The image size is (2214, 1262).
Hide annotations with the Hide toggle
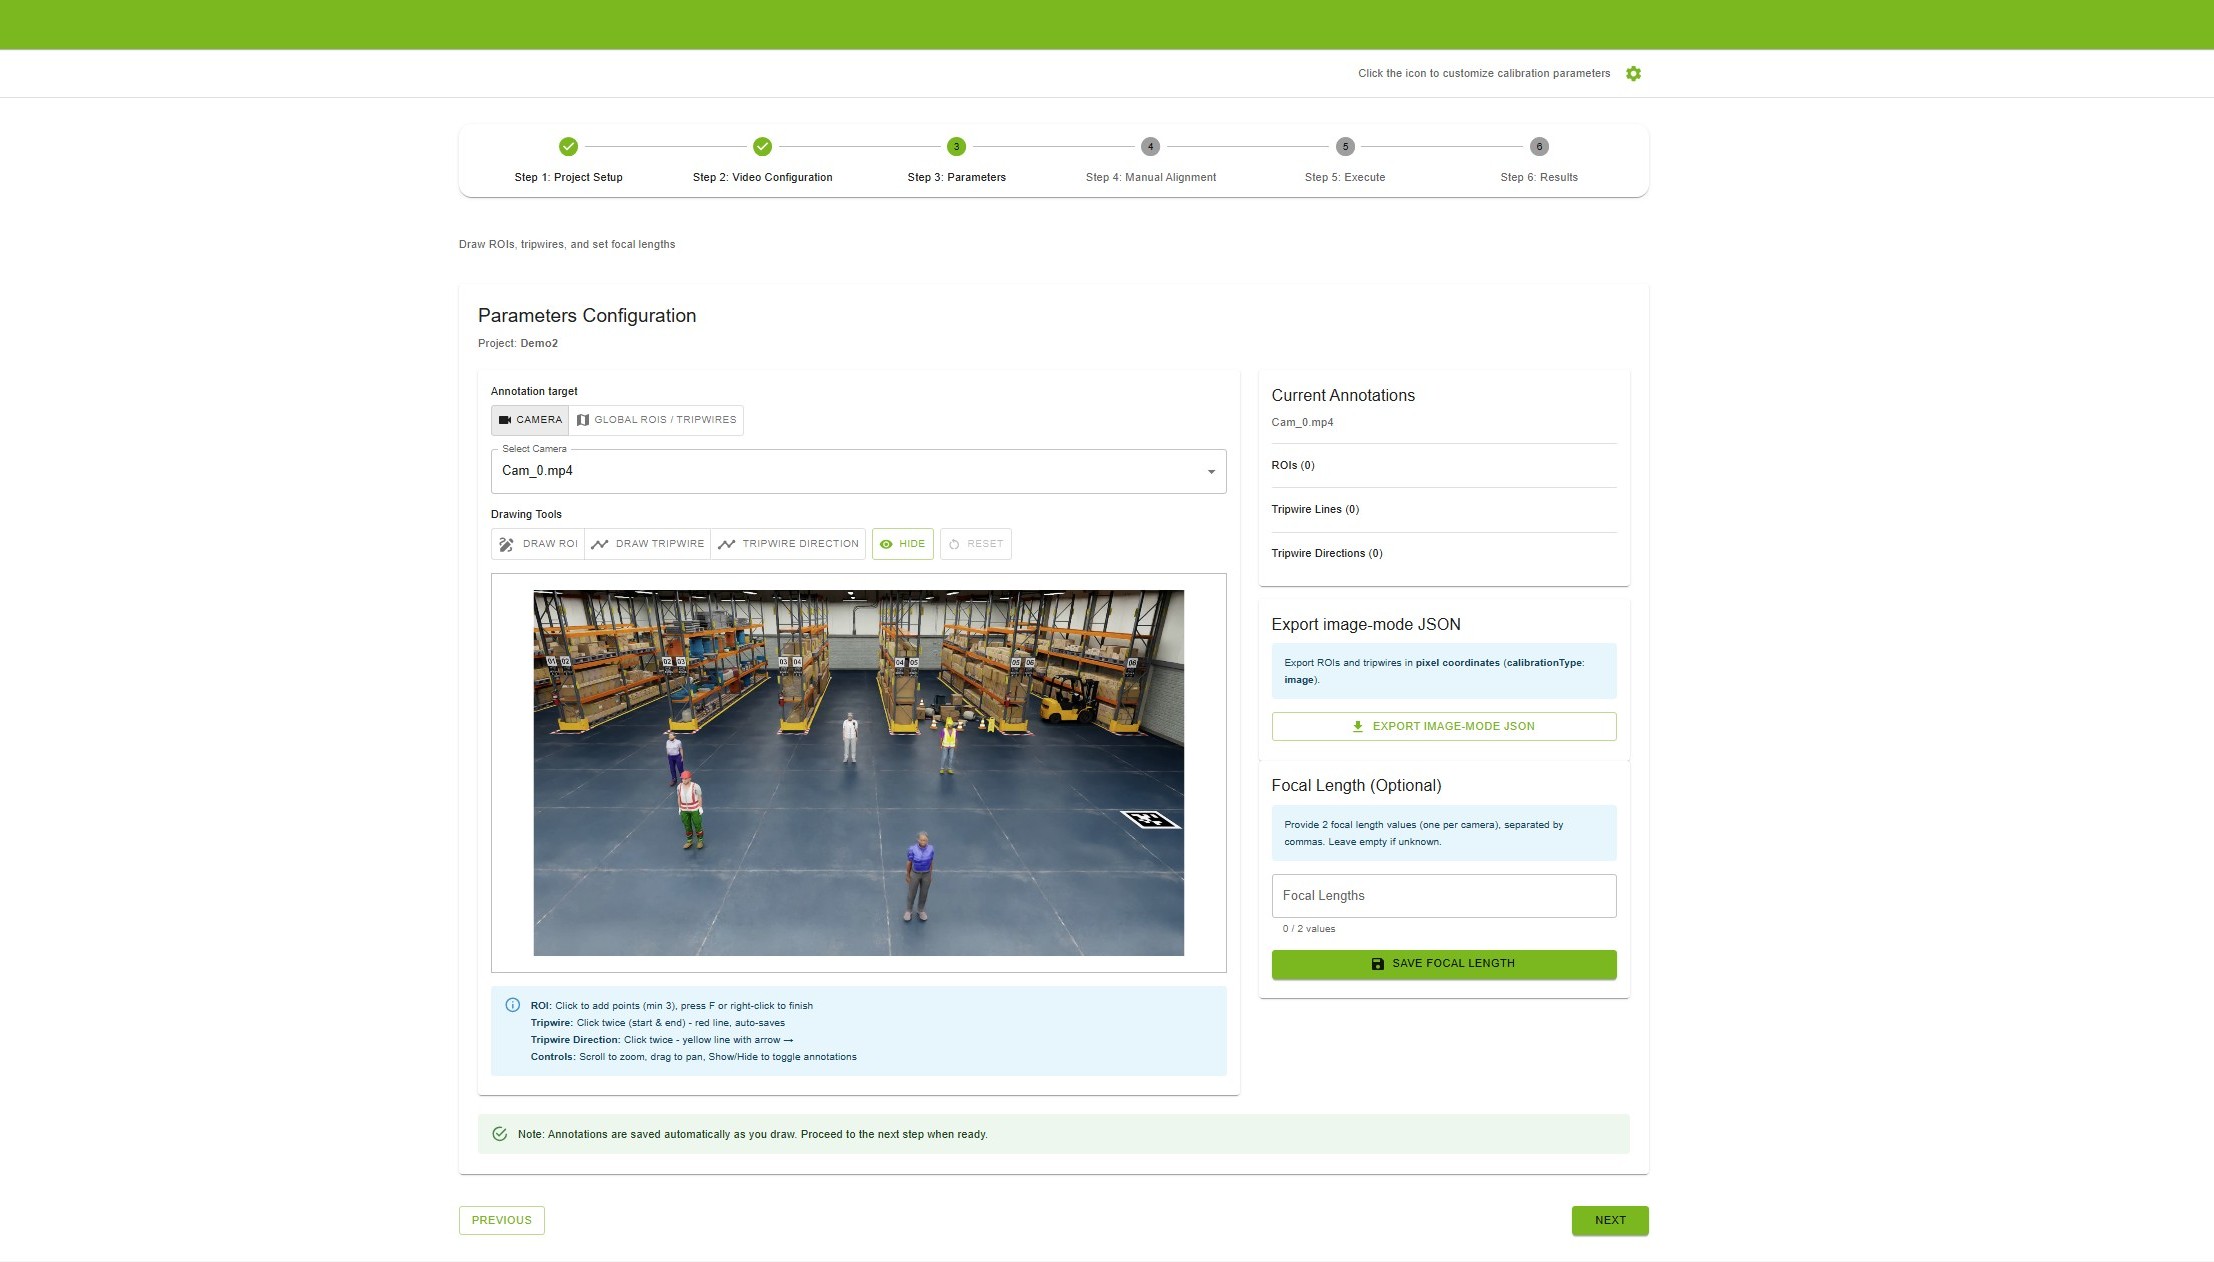[903, 544]
